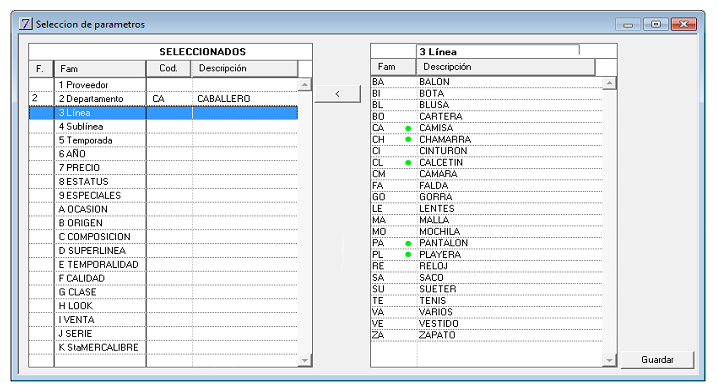Viewport: 718px width, 389px height.
Task: Click the Guardar button
Action: [657, 360]
